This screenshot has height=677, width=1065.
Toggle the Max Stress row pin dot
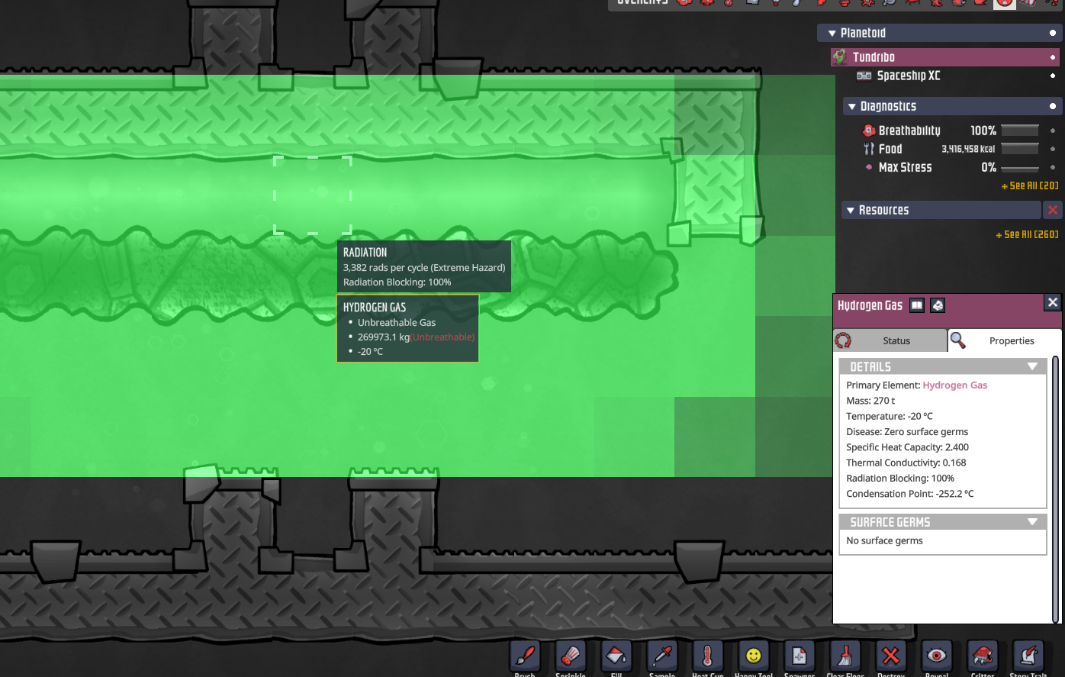coord(1053,167)
